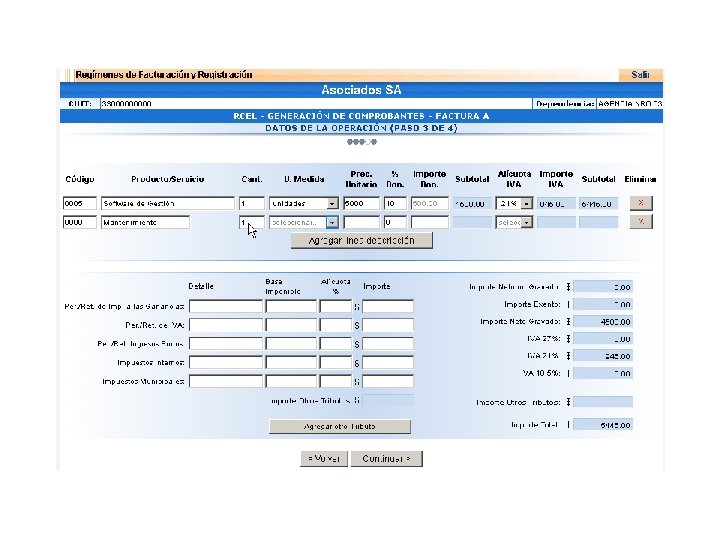The width and height of the screenshot is (720, 540).
Task: Click unit price field showing 5000
Action: pyautogui.click(x=361, y=203)
